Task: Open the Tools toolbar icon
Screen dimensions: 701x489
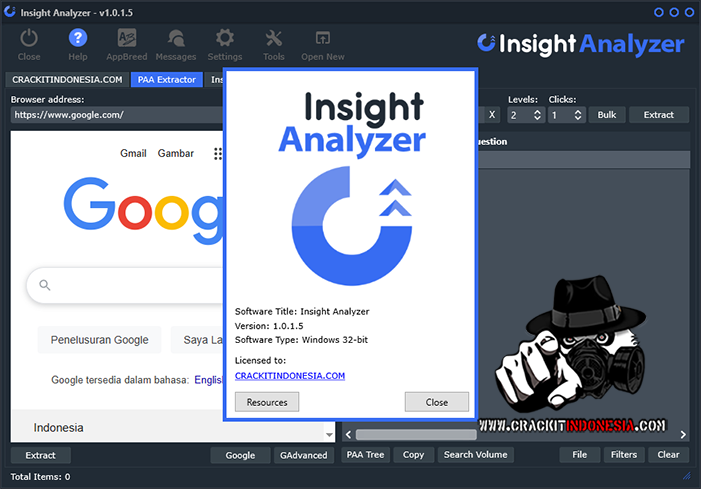Action: pyautogui.click(x=273, y=39)
